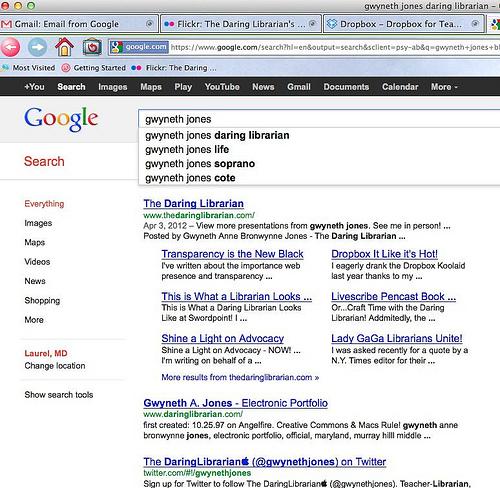This screenshot has width=500, height=488.
Task: Click the Google search text box
Action: click(x=319, y=119)
